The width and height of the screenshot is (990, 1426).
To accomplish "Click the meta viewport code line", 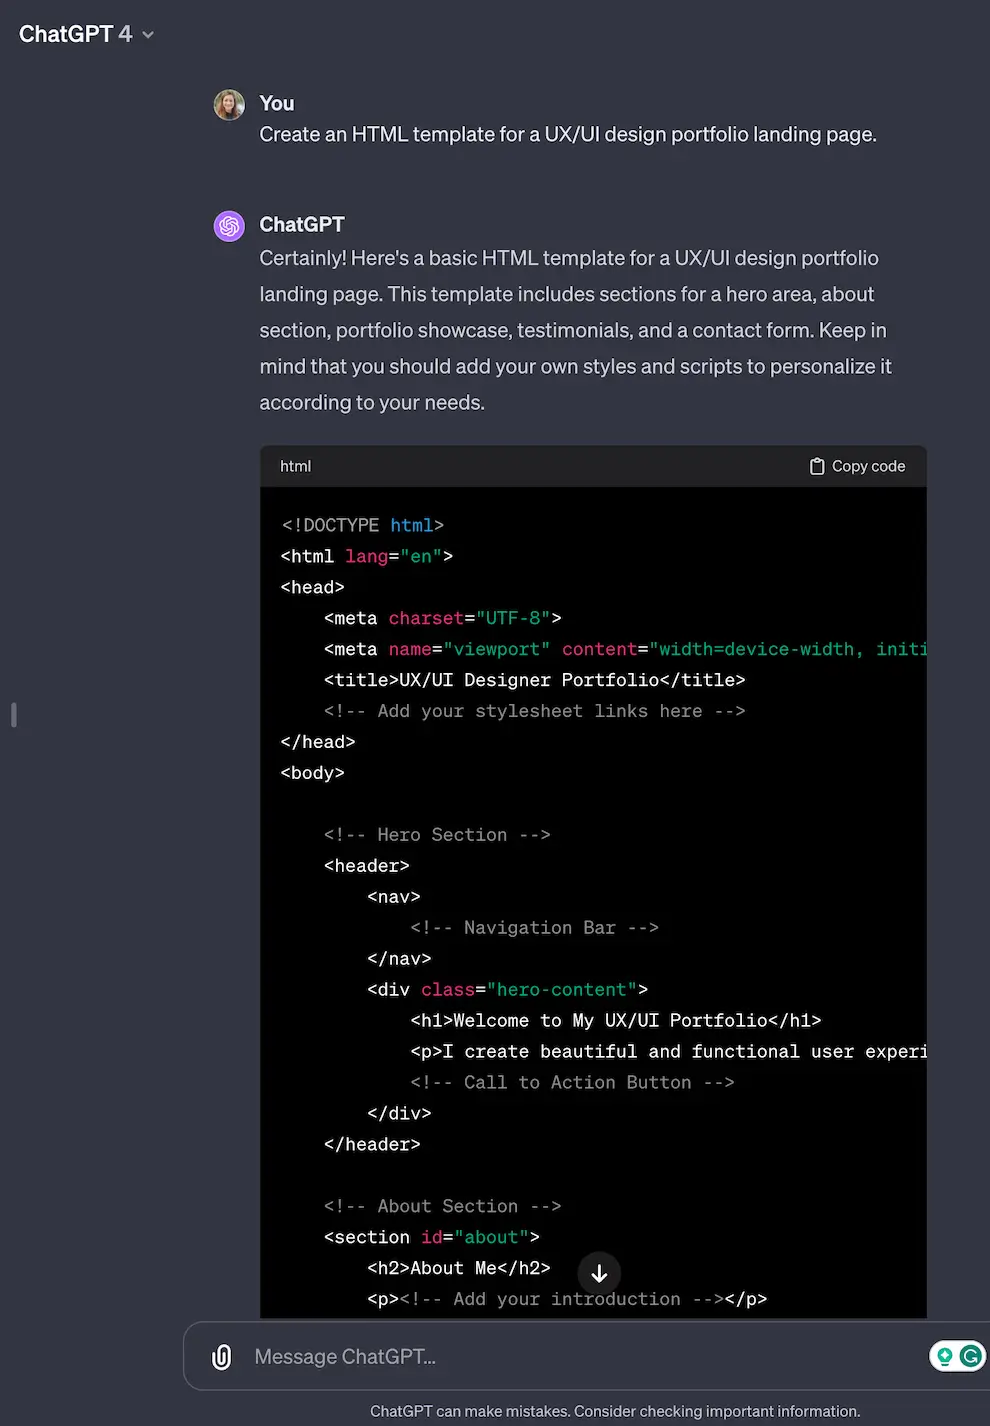I will [625, 649].
